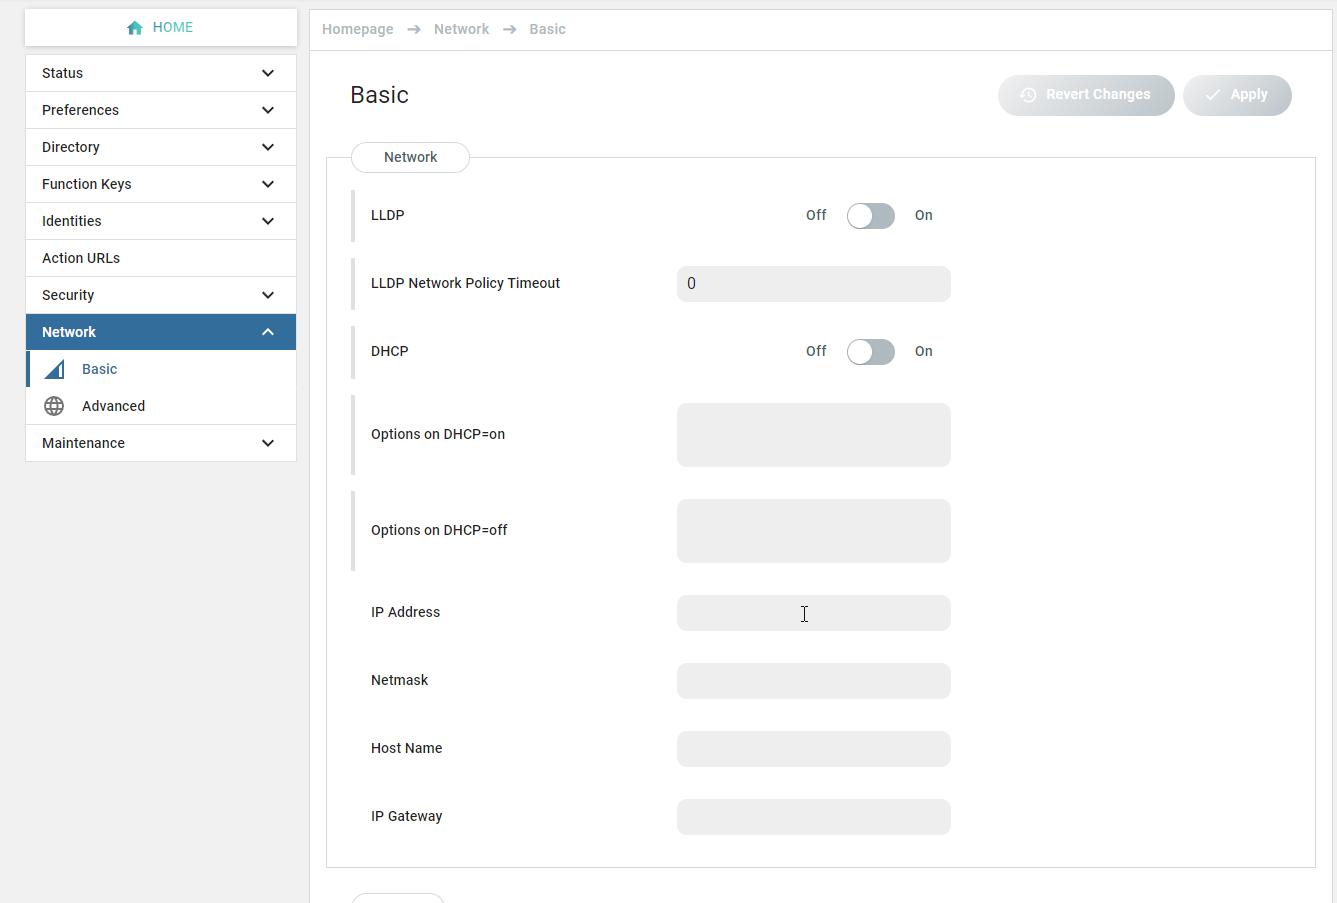Click the Basic network signal icon
The width and height of the screenshot is (1337, 903).
pos(54,369)
